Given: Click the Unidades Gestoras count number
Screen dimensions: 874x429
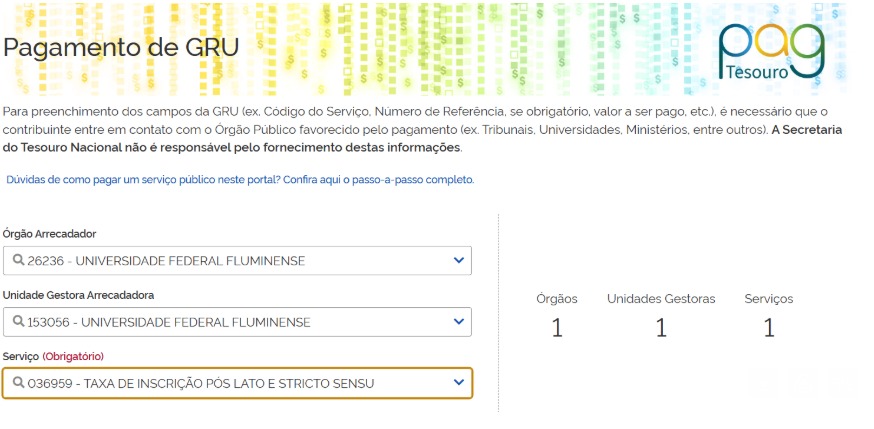Looking at the screenshot, I should click(661, 328).
